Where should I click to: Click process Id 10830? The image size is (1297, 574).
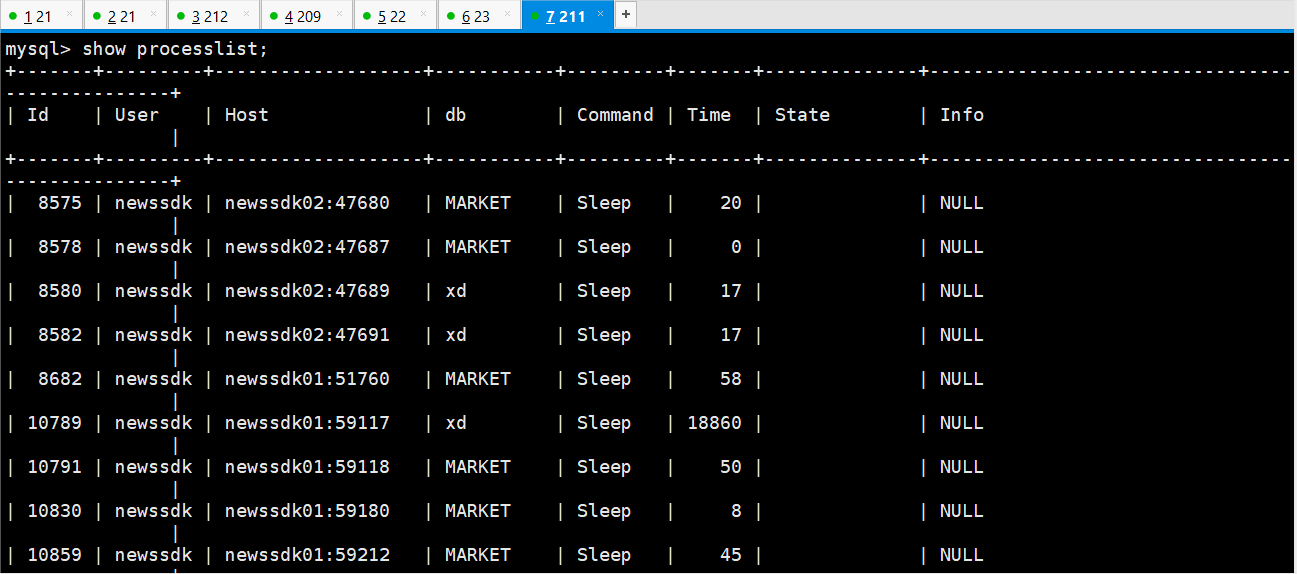pos(54,511)
